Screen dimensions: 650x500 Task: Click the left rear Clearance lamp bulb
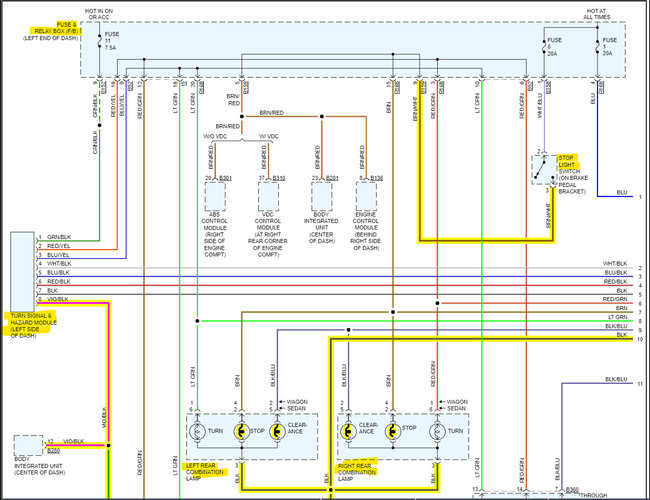pos(277,431)
